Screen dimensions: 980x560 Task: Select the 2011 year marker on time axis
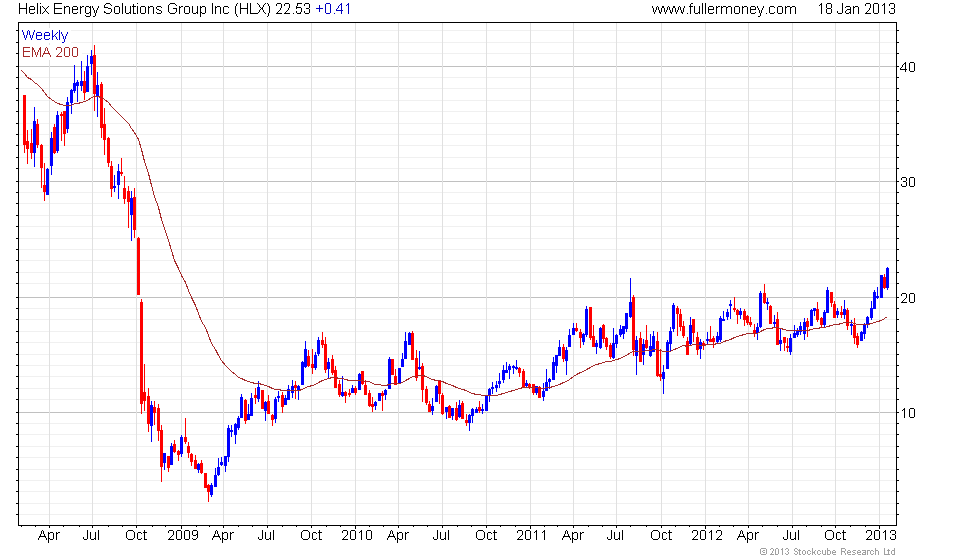530,536
